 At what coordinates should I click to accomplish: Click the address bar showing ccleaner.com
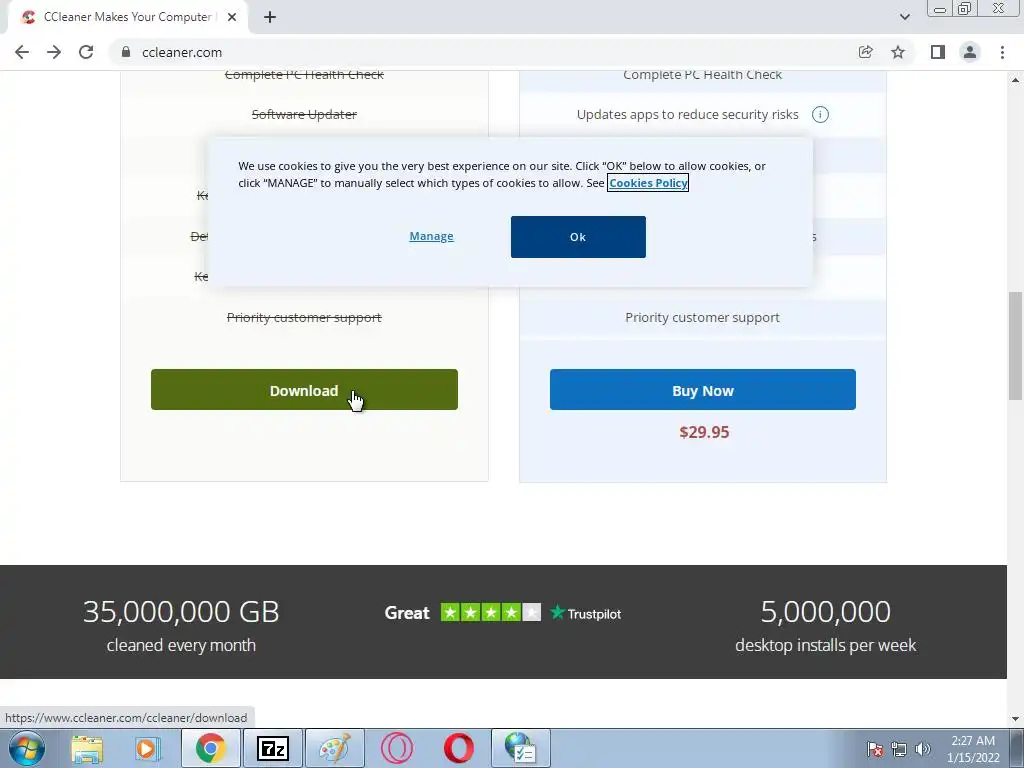[x=483, y=52]
